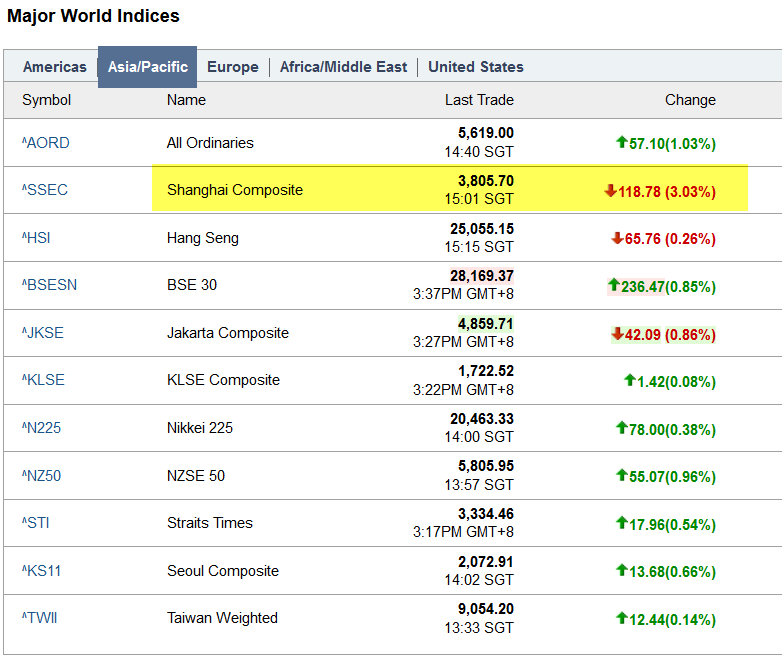Open the ^SSEC symbol link

tap(45, 190)
